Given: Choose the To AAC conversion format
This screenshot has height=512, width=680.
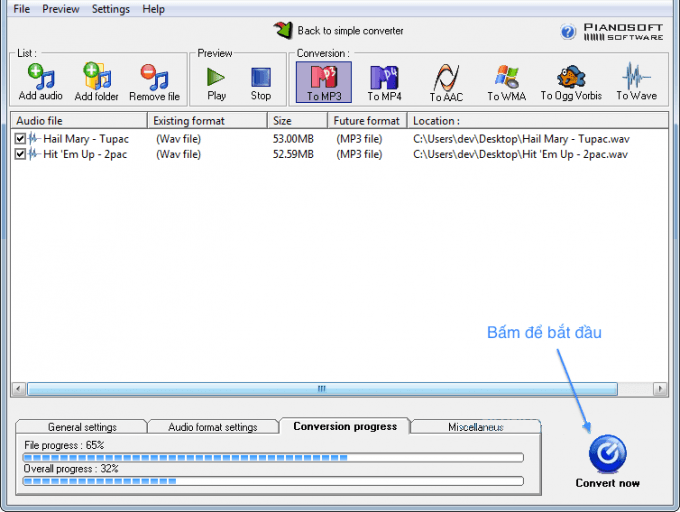Looking at the screenshot, I should tap(446, 83).
